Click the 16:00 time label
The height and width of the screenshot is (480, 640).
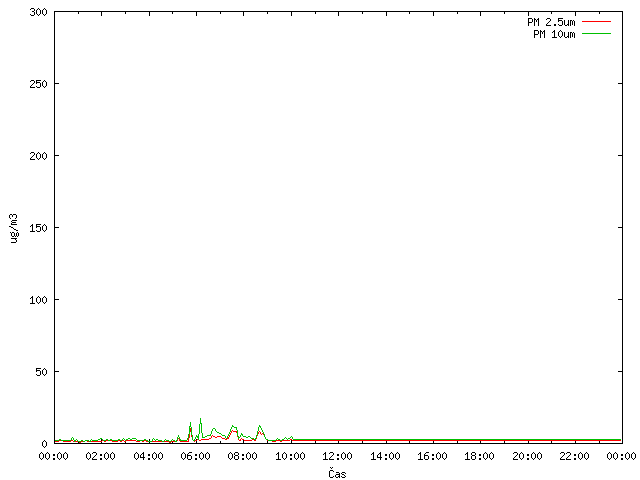[x=432, y=456]
